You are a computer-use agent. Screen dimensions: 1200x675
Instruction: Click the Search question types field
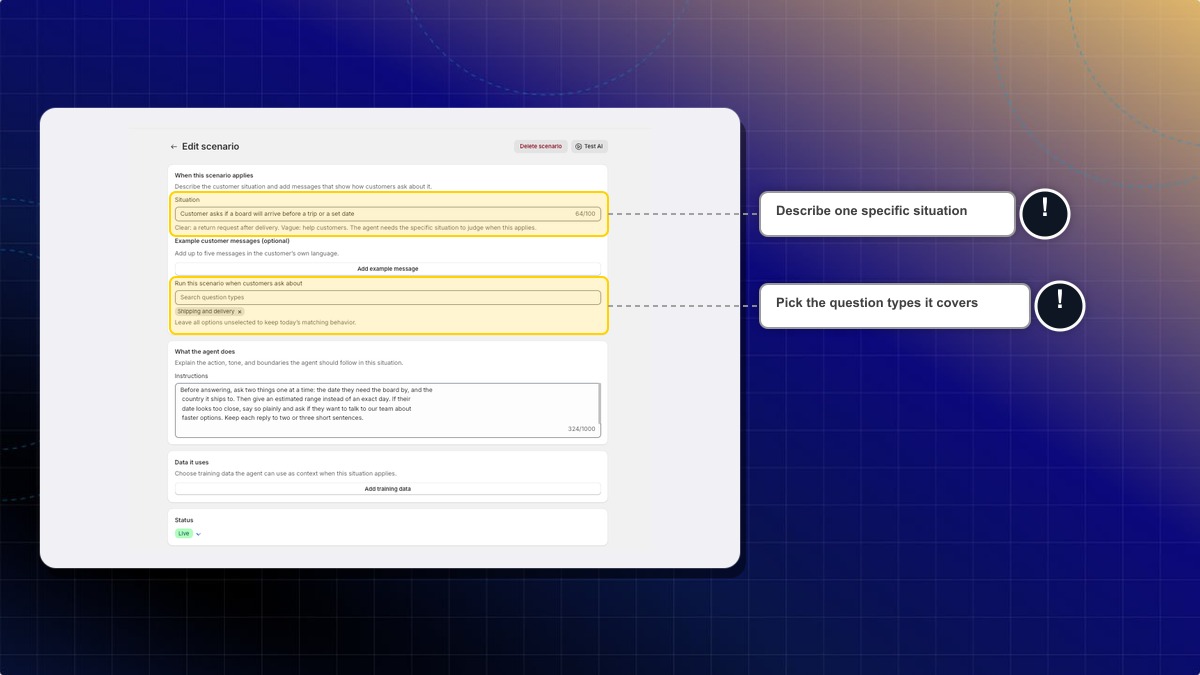coord(388,298)
